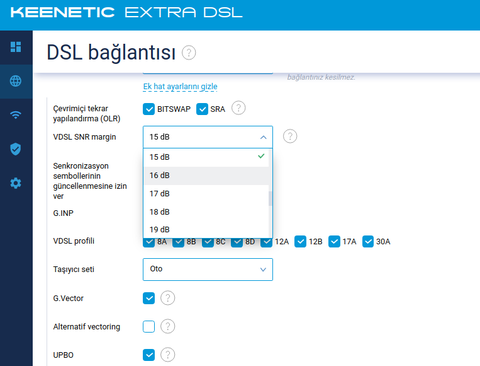Open the Wi-Fi network section in sidebar
The width and height of the screenshot is (480, 366).
click(x=16, y=115)
